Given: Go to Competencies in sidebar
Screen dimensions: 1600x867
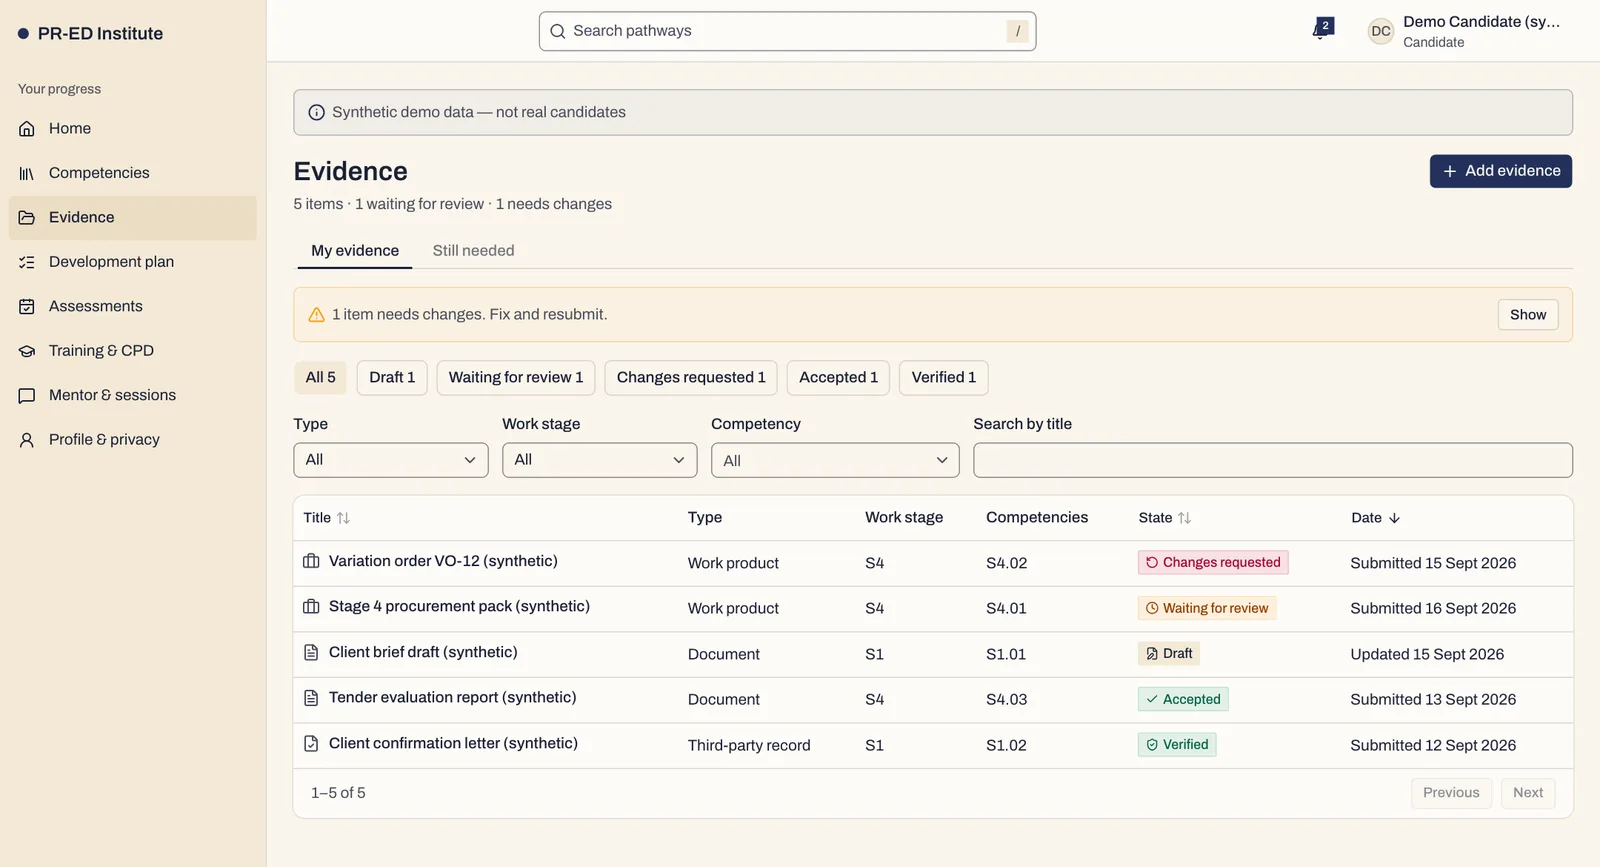Looking at the screenshot, I should [133, 173].
